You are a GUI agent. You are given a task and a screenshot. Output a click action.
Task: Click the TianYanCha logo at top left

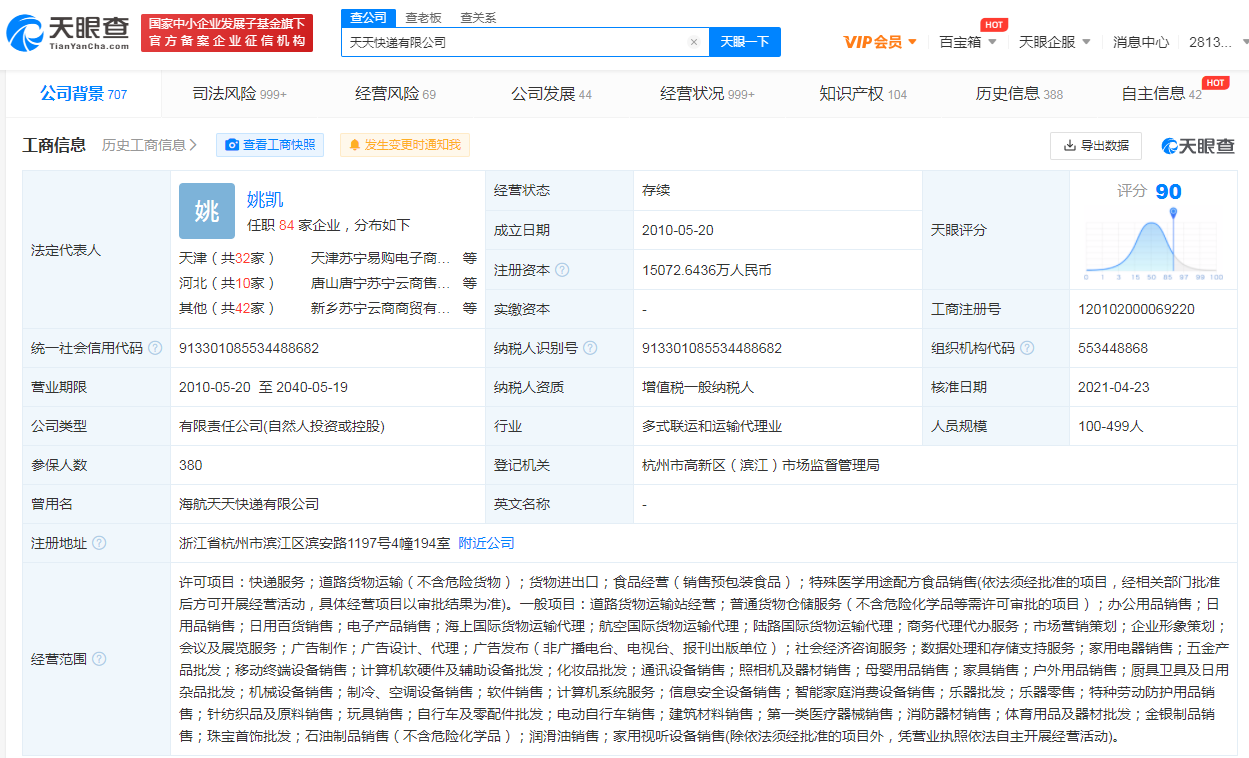tap(67, 33)
